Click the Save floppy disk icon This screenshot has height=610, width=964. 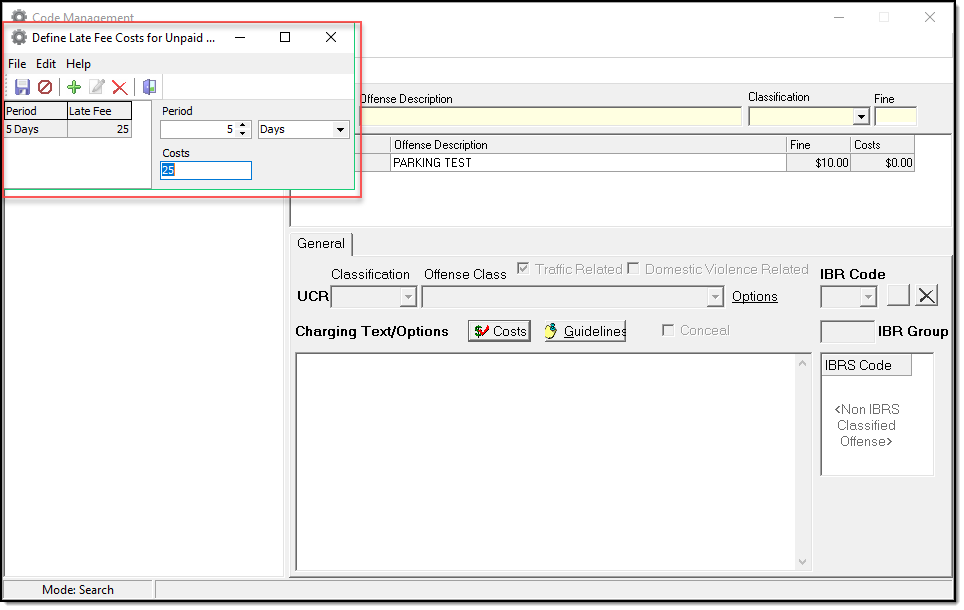22,87
